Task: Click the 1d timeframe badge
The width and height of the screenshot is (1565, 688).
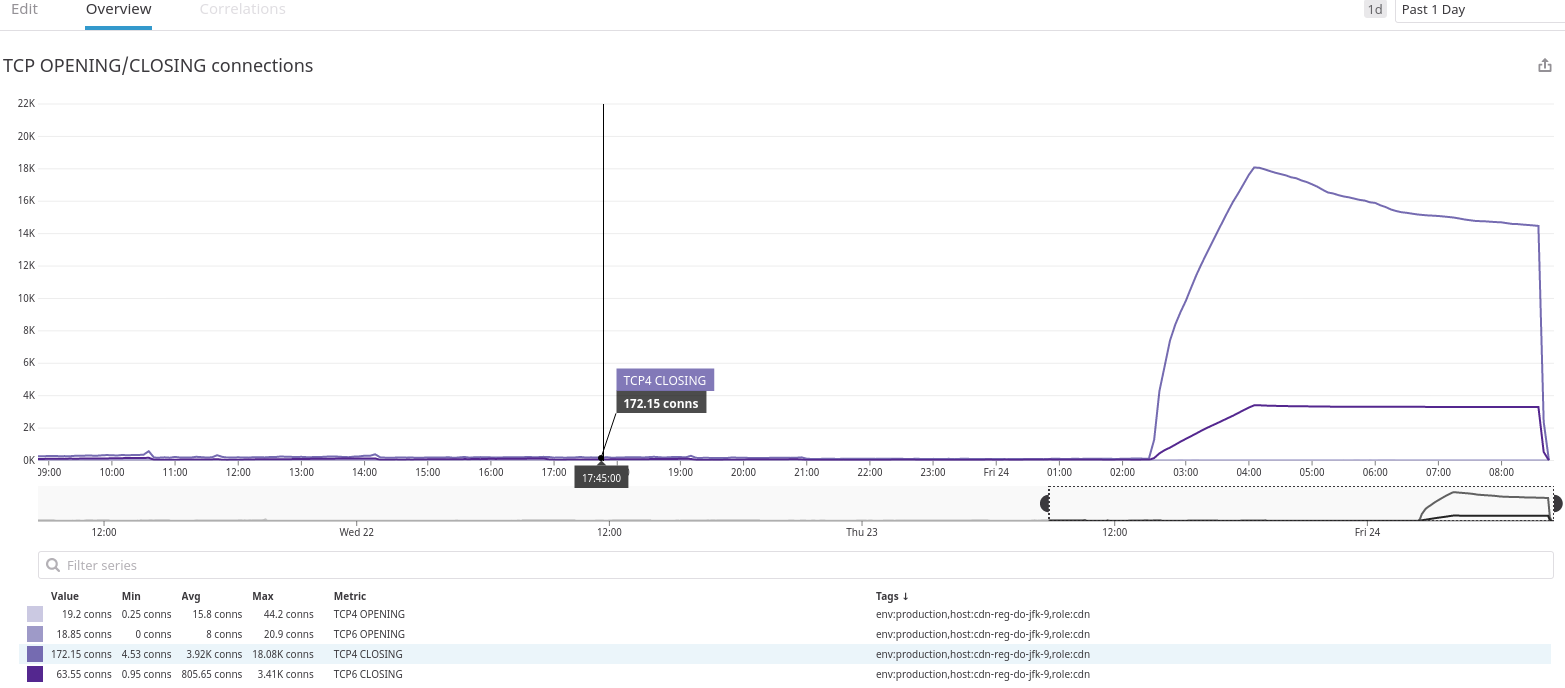Action: 1375,9
